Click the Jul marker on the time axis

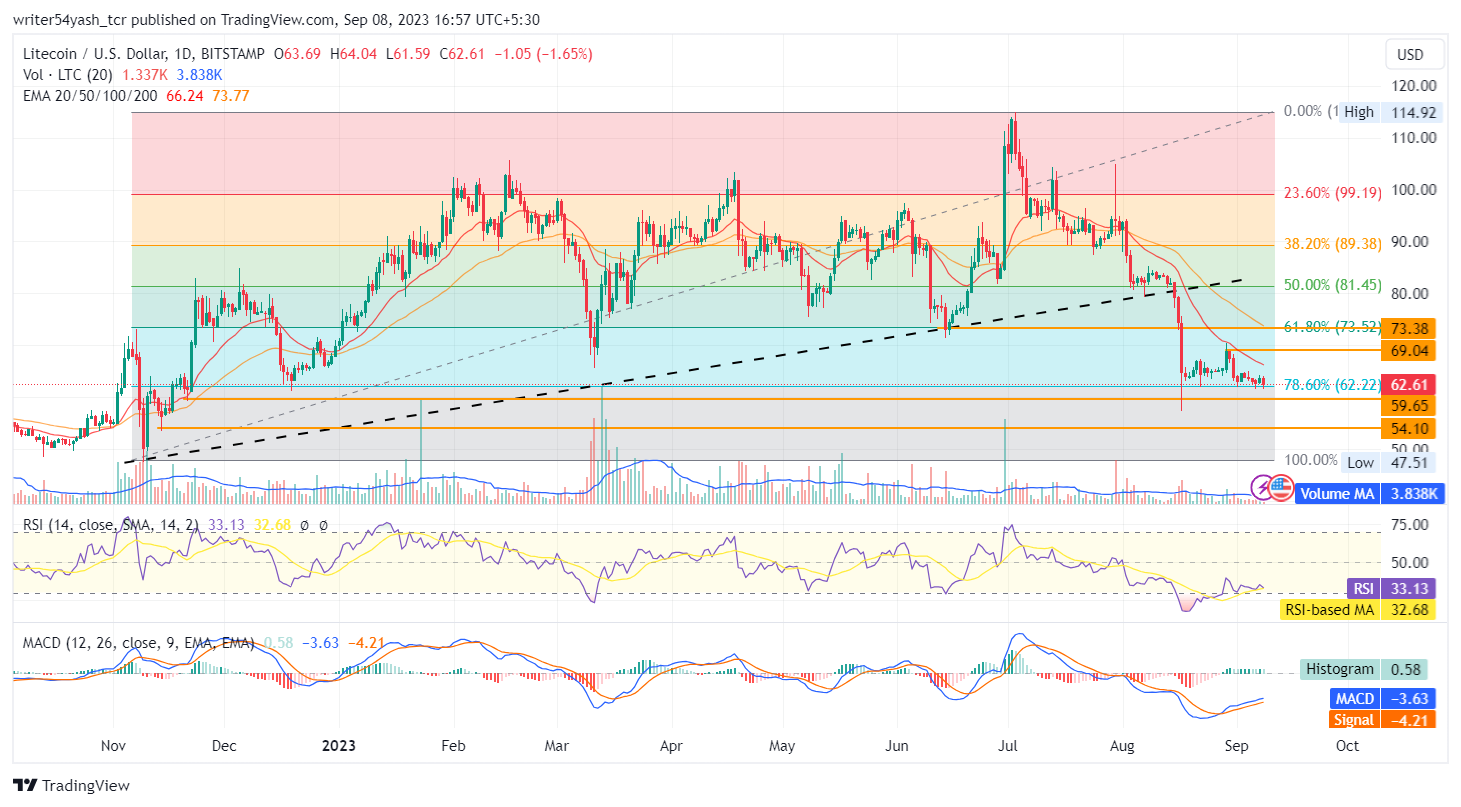coord(1007,746)
